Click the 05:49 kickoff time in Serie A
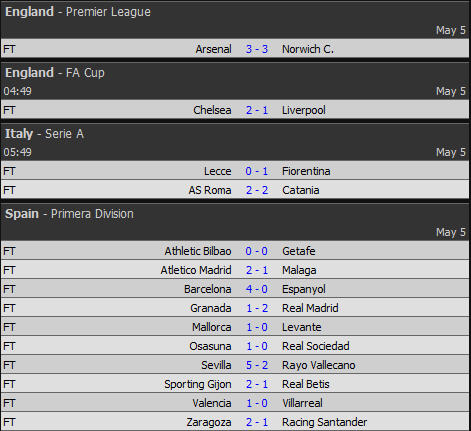 pyautogui.click(x=18, y=152)
